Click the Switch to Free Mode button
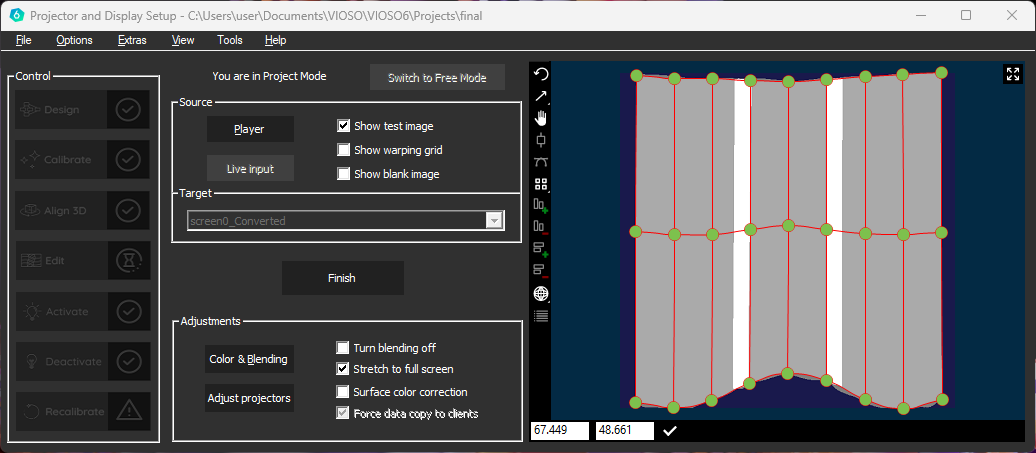This screenshot has height=453, width=1036. (437, 78)
